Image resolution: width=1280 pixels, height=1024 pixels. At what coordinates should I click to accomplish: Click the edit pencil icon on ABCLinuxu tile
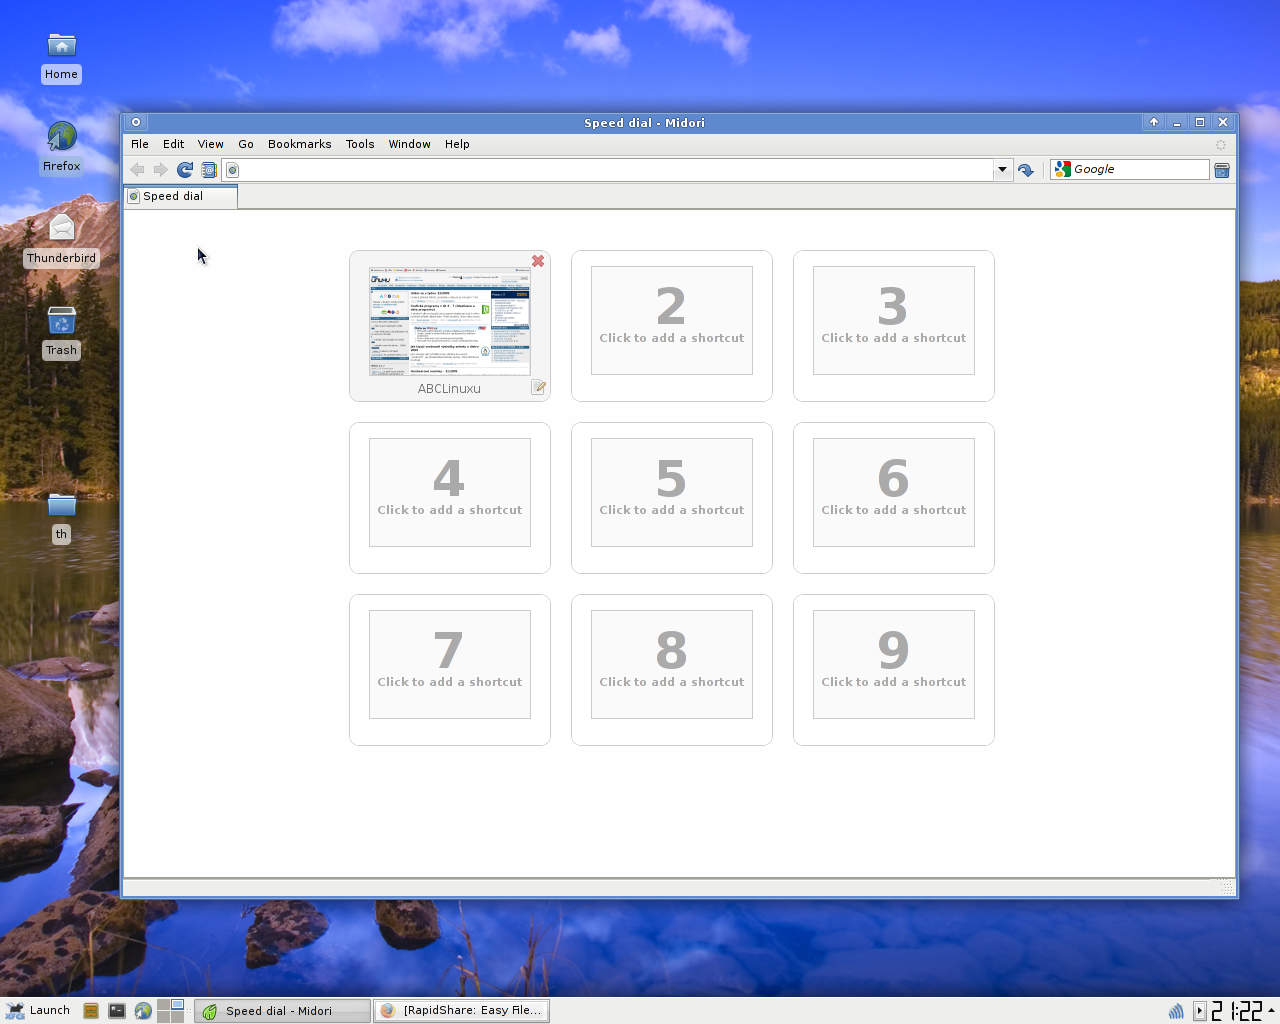[538, 388]
